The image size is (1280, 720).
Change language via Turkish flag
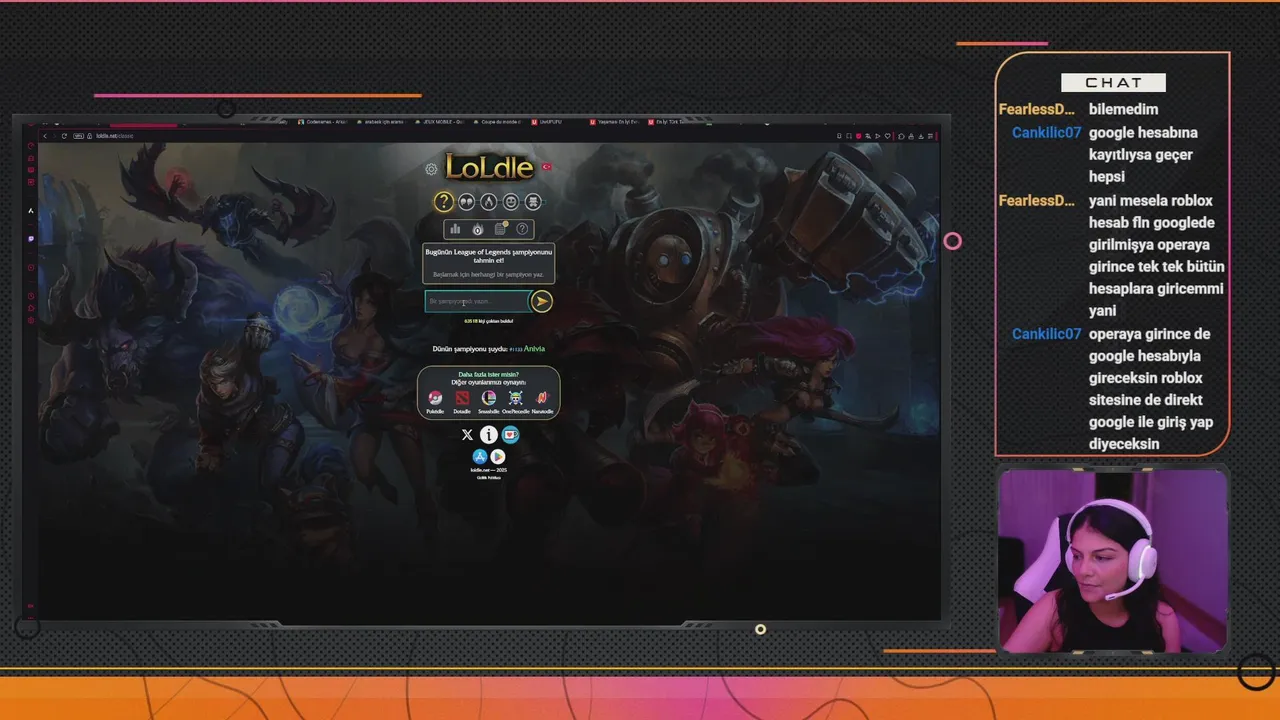(546, 167)
